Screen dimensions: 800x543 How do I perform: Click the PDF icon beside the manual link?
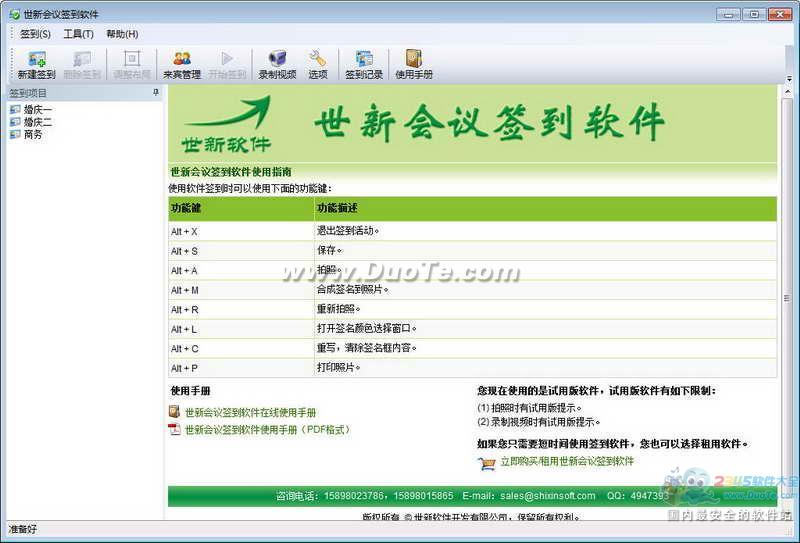click(174, 429)
